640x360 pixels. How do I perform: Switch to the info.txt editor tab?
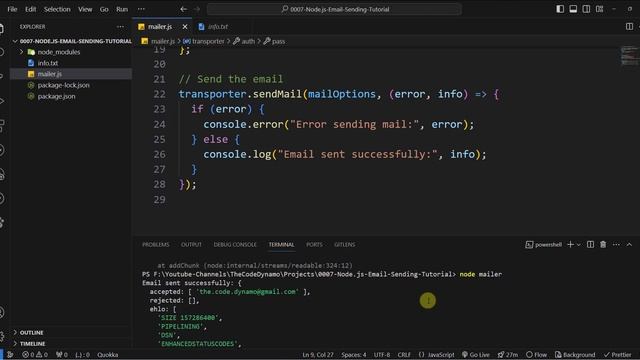[218, 27]
